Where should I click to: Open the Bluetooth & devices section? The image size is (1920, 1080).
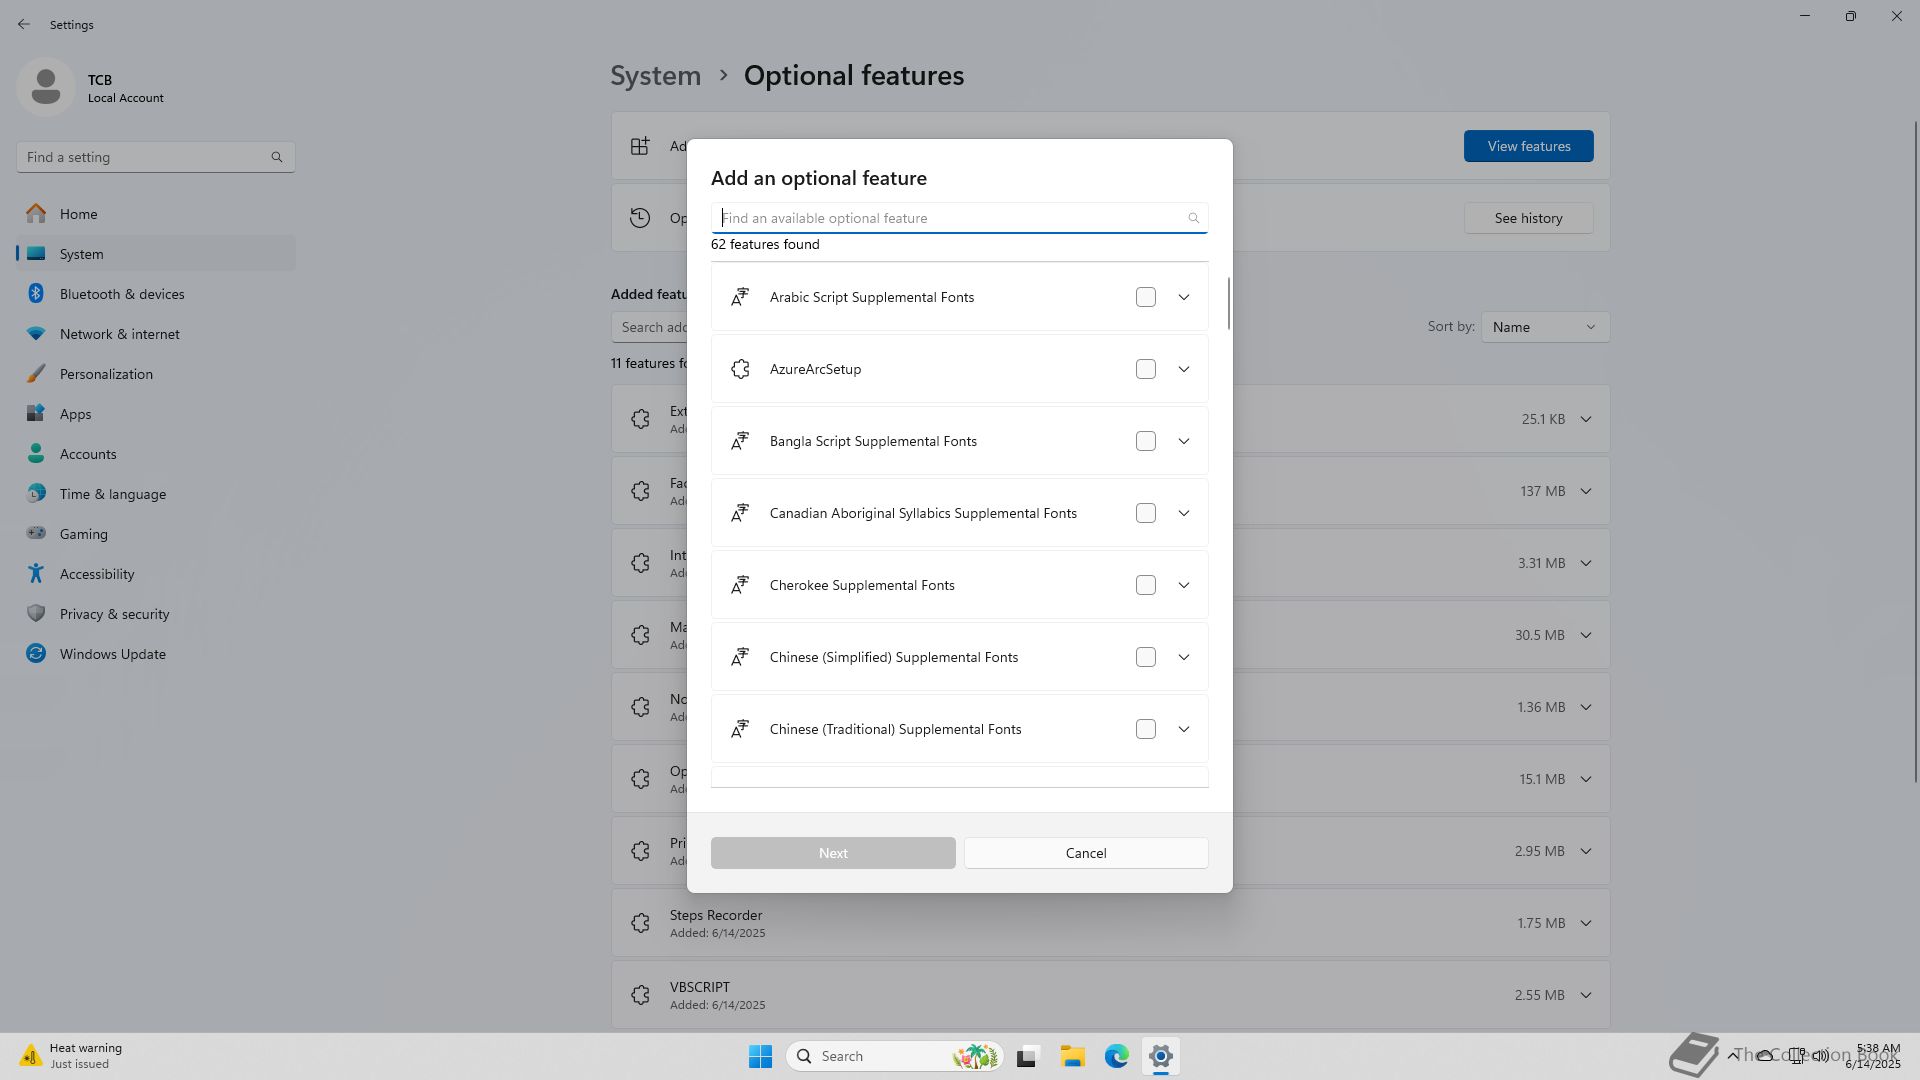click(122, 294)
